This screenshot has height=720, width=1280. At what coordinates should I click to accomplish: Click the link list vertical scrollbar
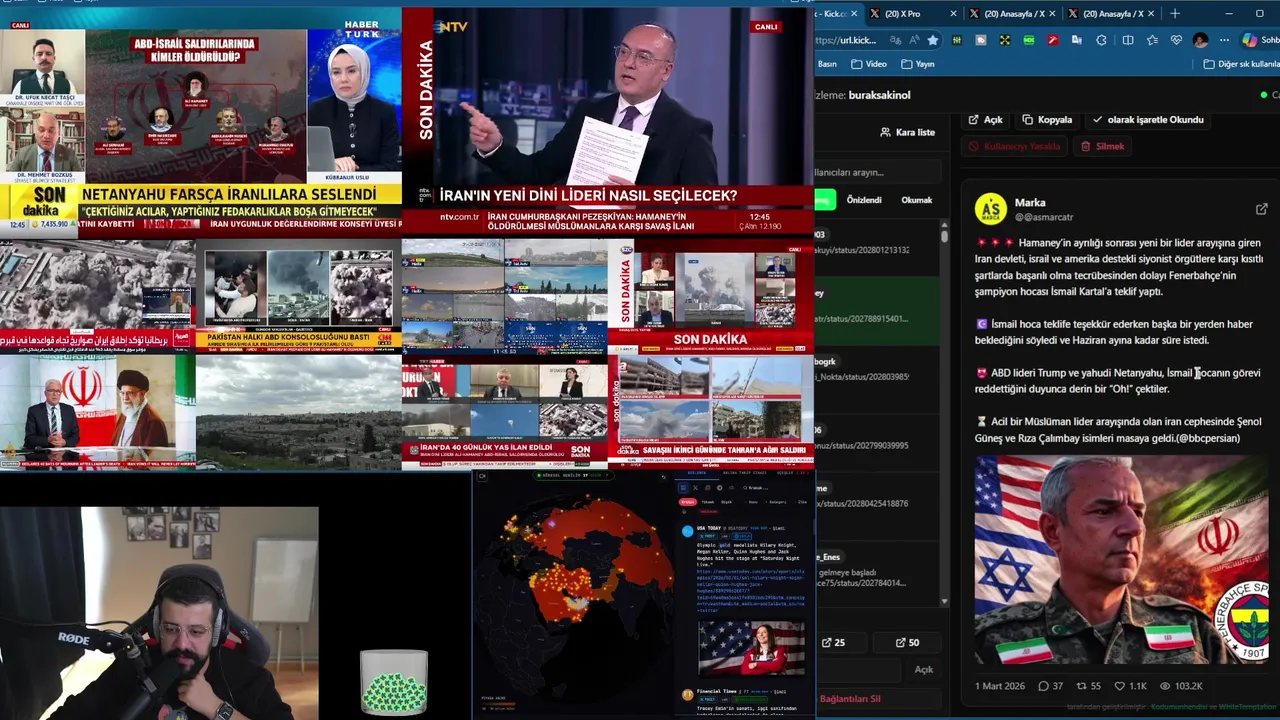click(x=944, y=415)
